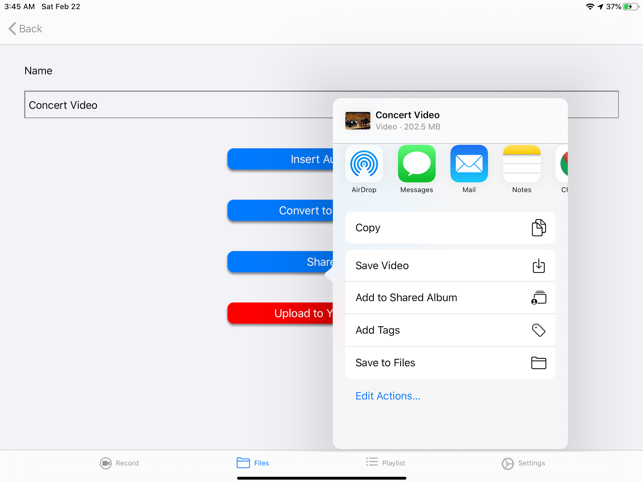Tap the Wi-Fi status icon
Viewport: 643px width, 482px height.
coord(590,7)
